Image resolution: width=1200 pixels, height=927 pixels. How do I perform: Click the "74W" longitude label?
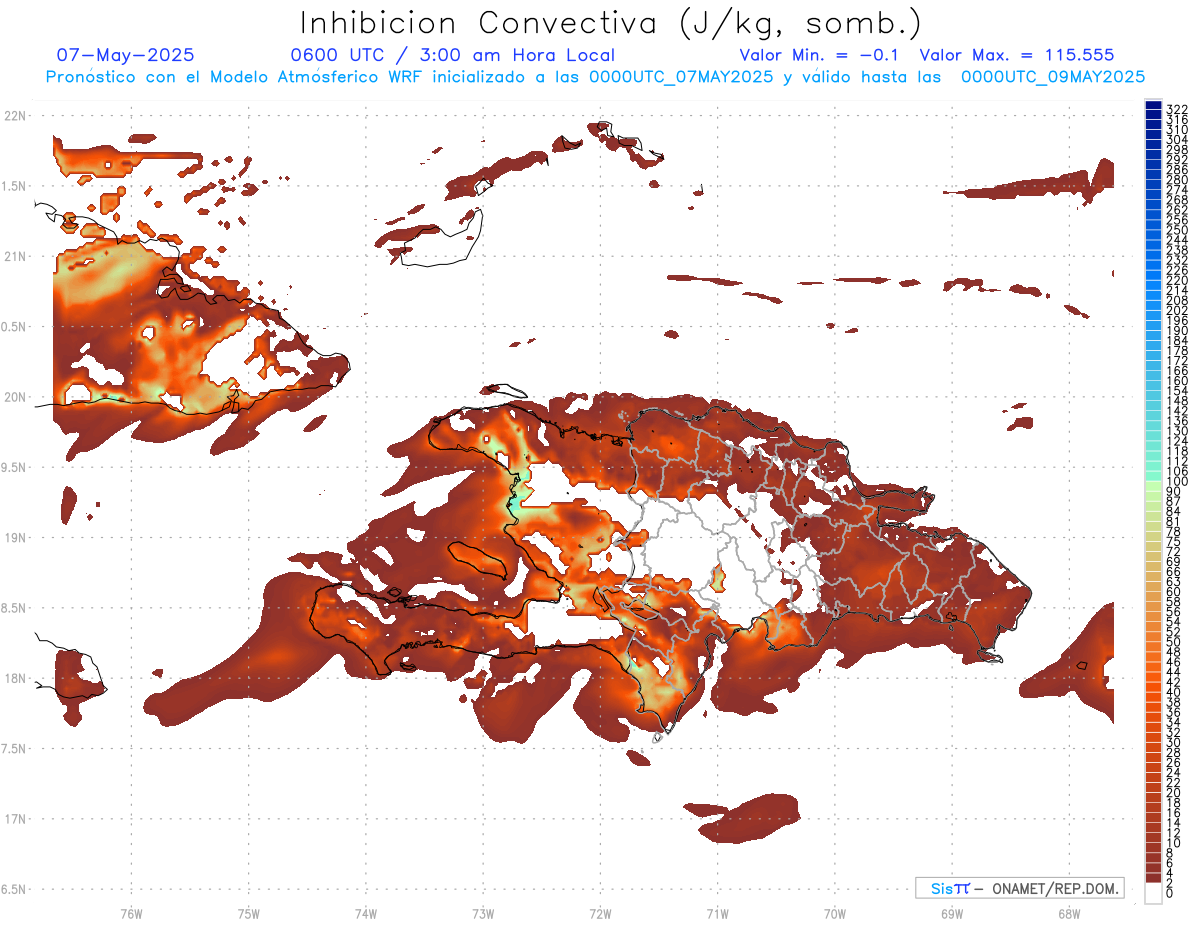click(x=366, y=913)
